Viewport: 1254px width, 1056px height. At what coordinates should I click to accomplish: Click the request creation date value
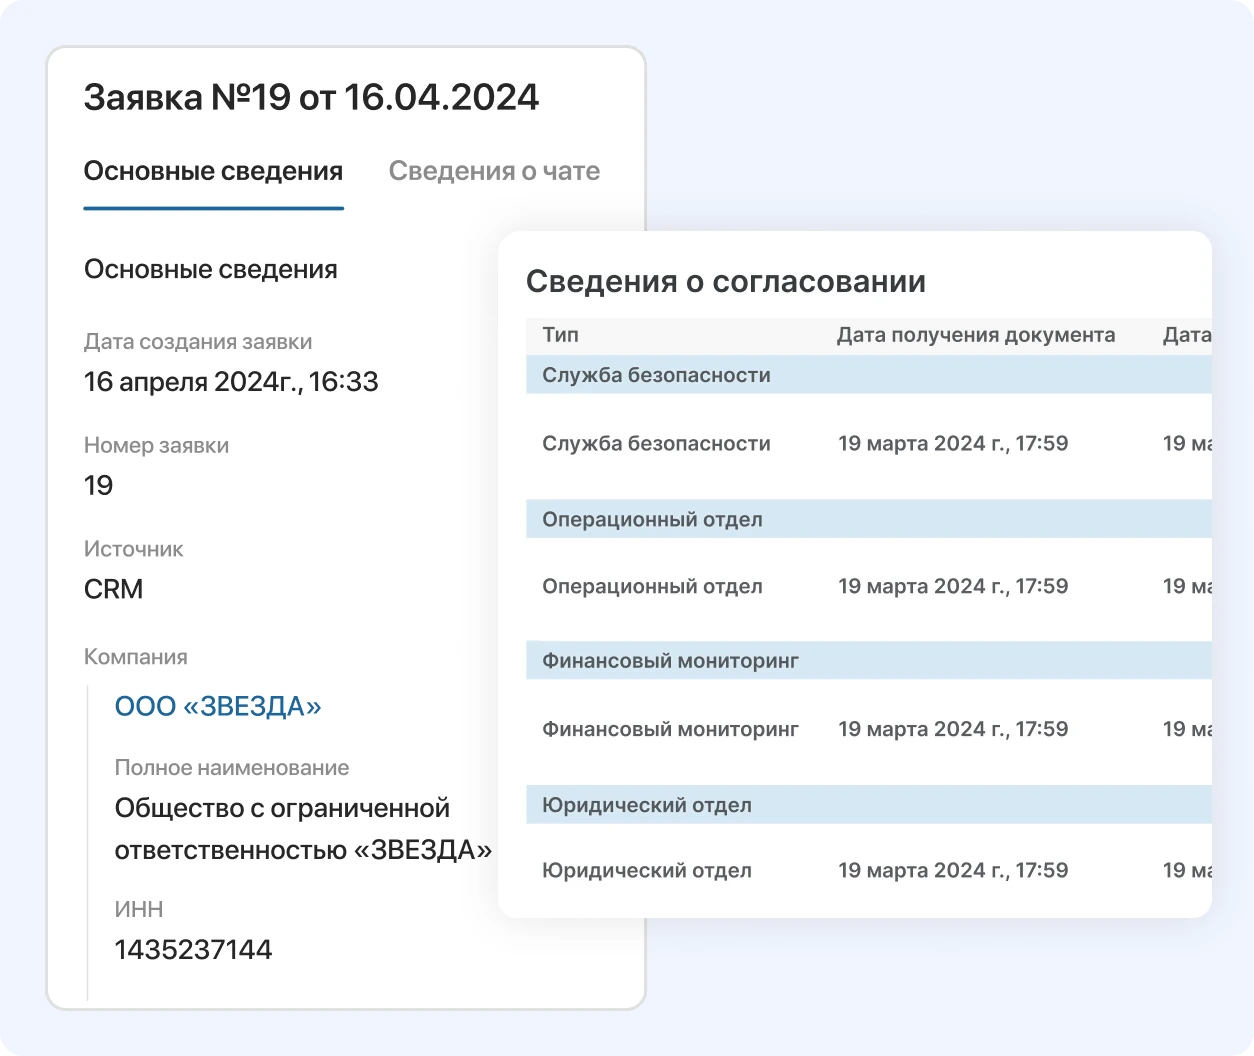click(x=231, y=381)
